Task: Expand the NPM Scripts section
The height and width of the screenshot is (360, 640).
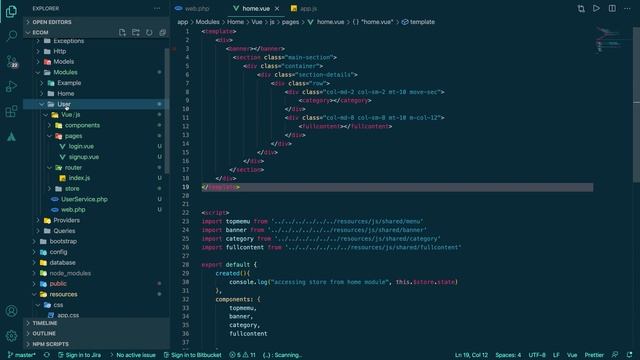Action: coord(96,344)
